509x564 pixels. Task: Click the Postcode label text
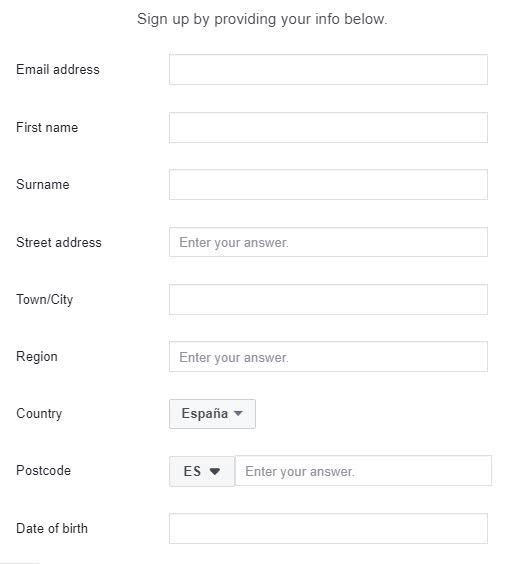pos(44,470)
